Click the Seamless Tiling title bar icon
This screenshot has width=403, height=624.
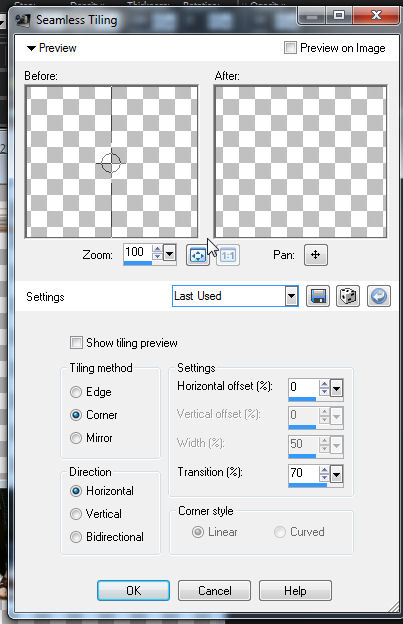point(23,20)
